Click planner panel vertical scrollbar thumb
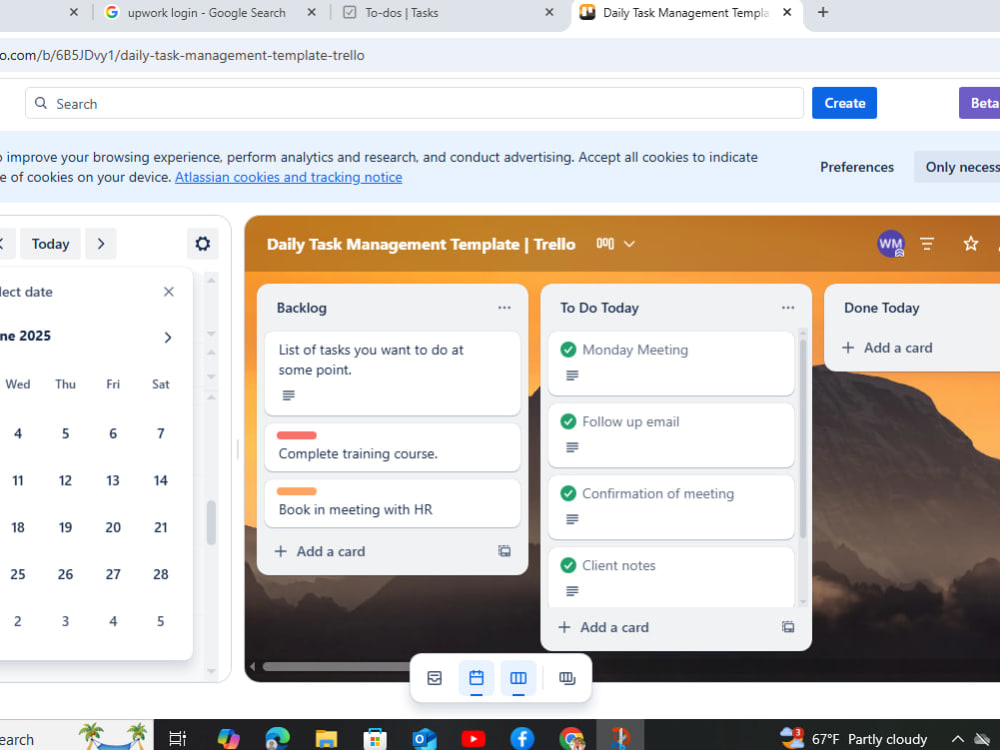Screen dimensions: 1000x750 coord(211,523)
